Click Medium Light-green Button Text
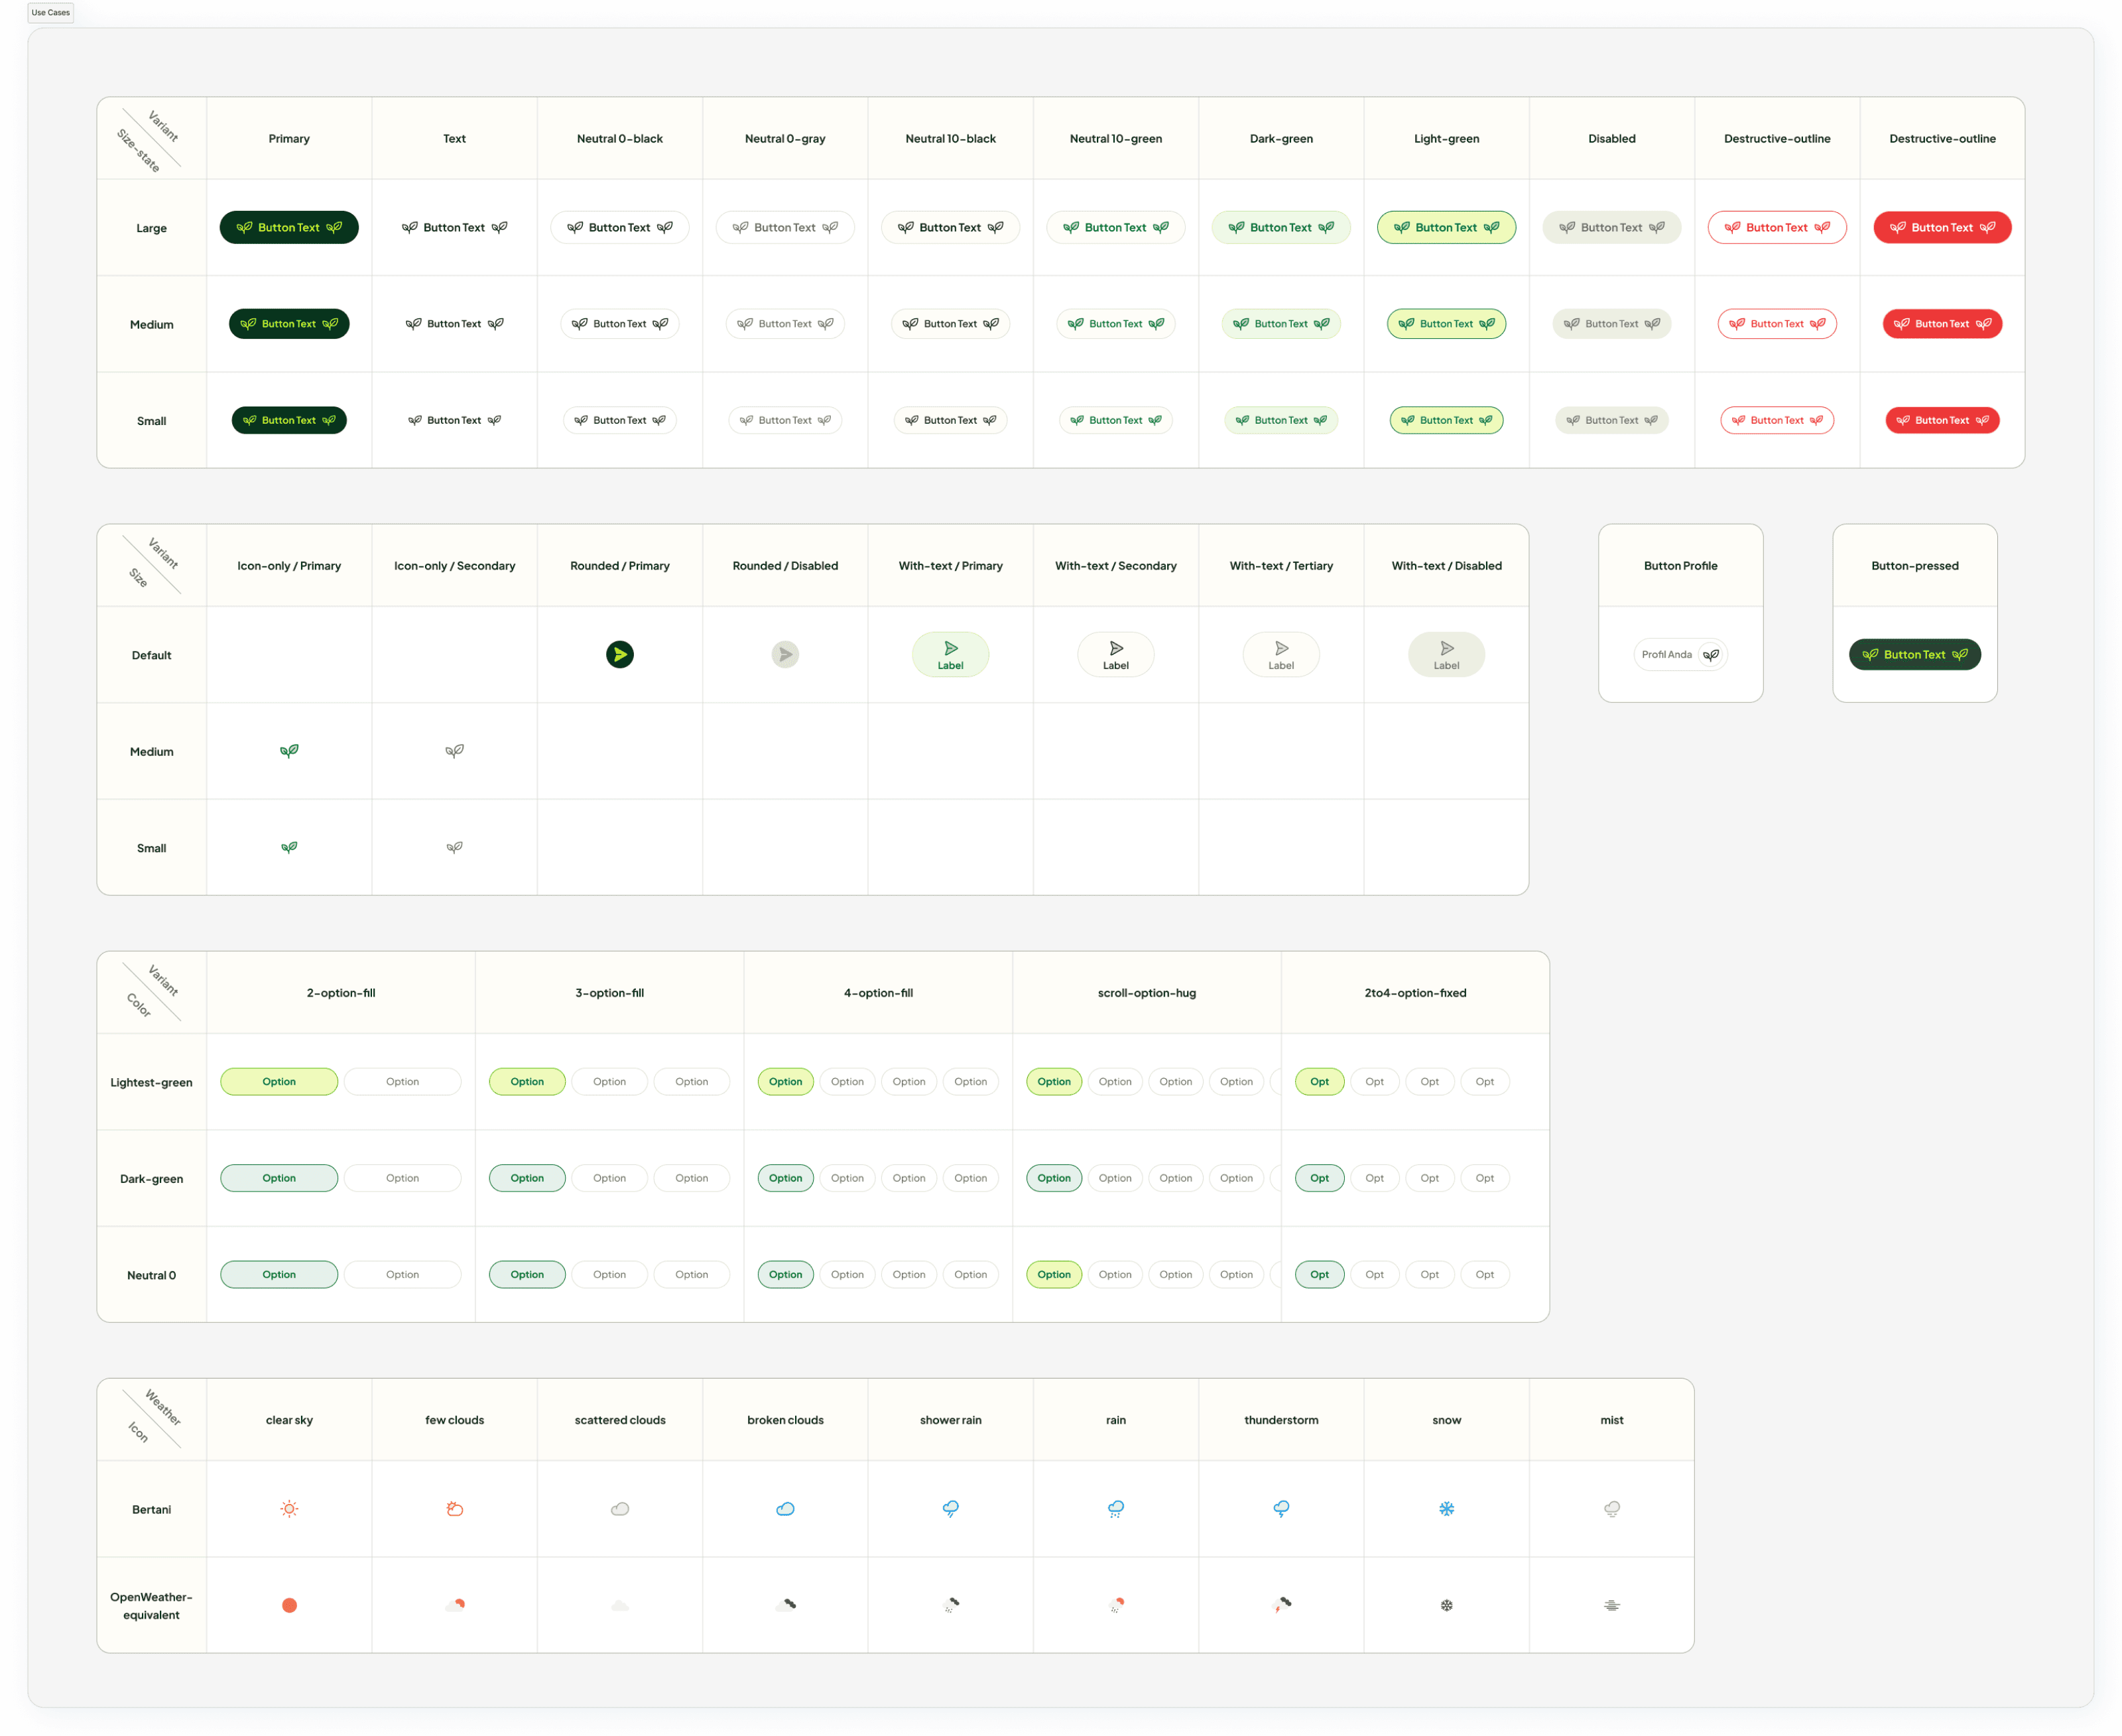Screen dimensions: 2122x1736 (x=1446, y=324)
